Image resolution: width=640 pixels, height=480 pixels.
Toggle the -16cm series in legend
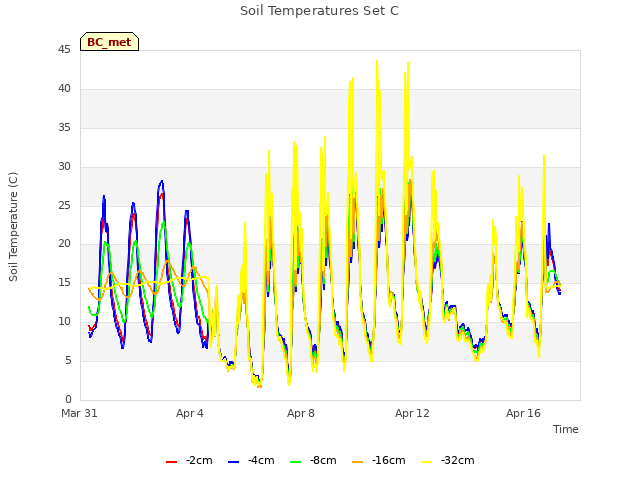coord(379,460)
